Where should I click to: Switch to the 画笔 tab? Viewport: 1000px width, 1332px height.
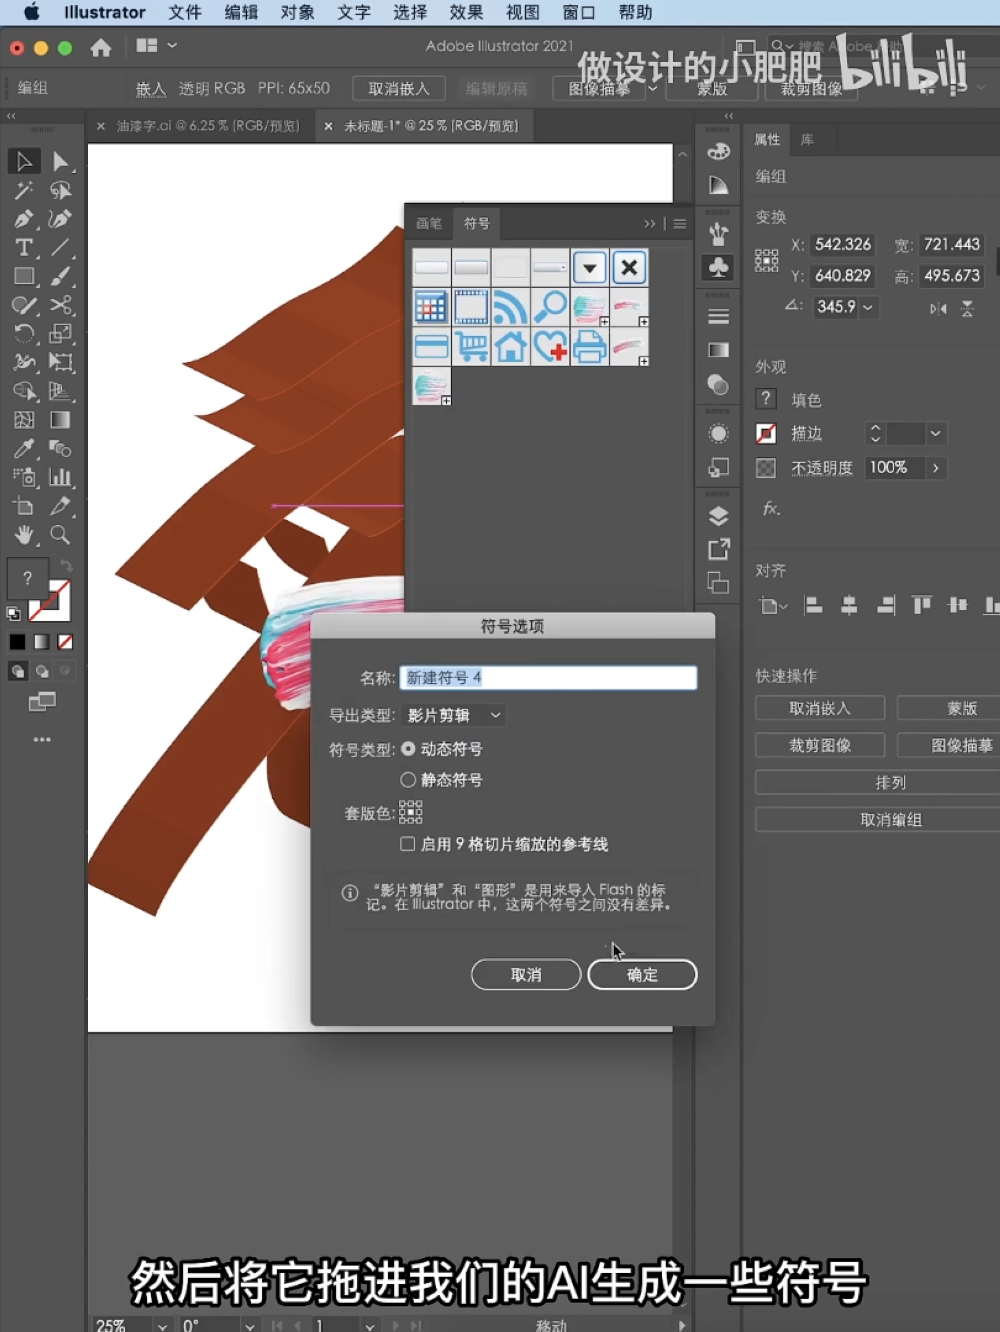pos(429,223)
